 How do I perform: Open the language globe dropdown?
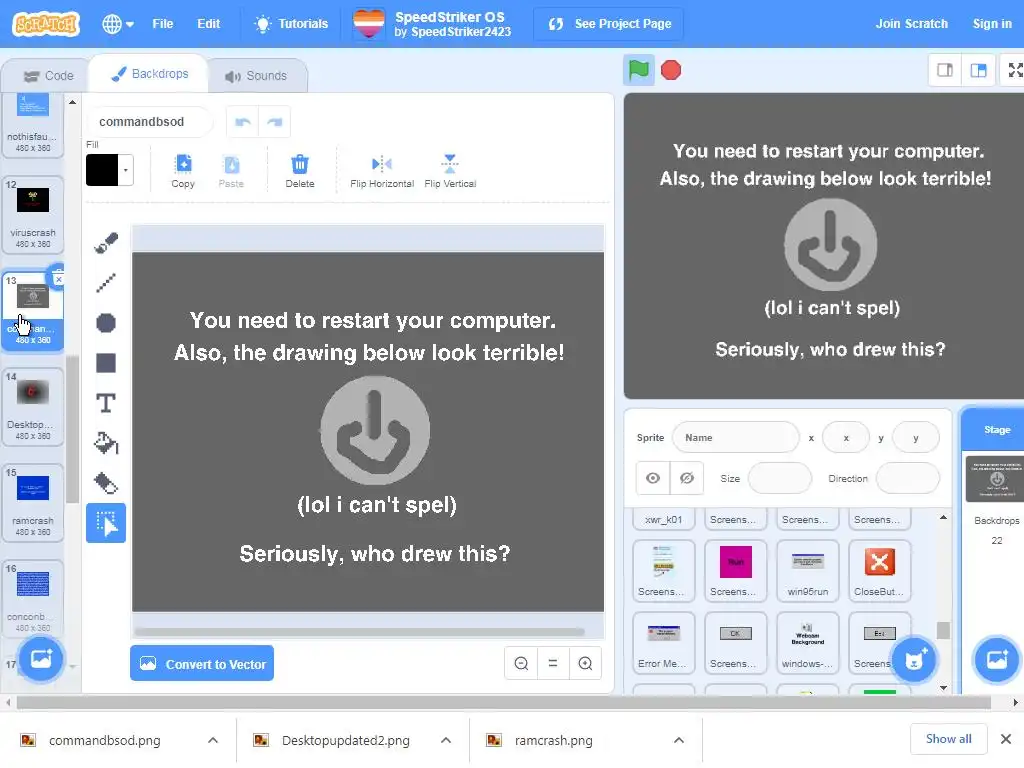point(118,24)
